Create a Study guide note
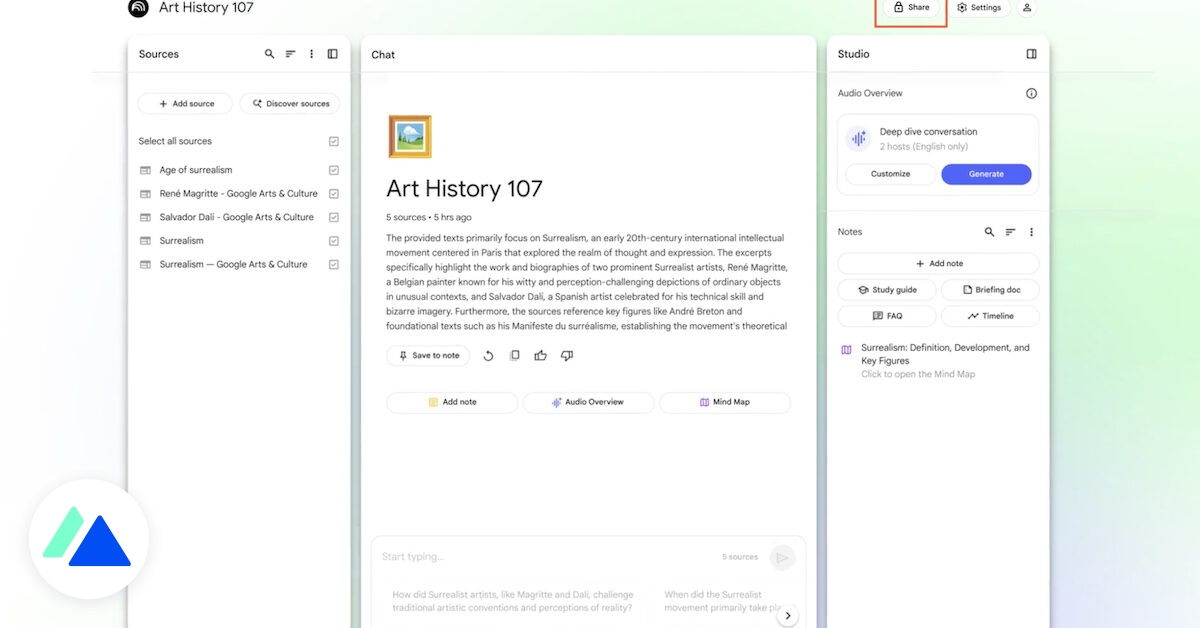Image resolution: width=1200 pixels, height=628 pixels. click(x=886, y=289)
